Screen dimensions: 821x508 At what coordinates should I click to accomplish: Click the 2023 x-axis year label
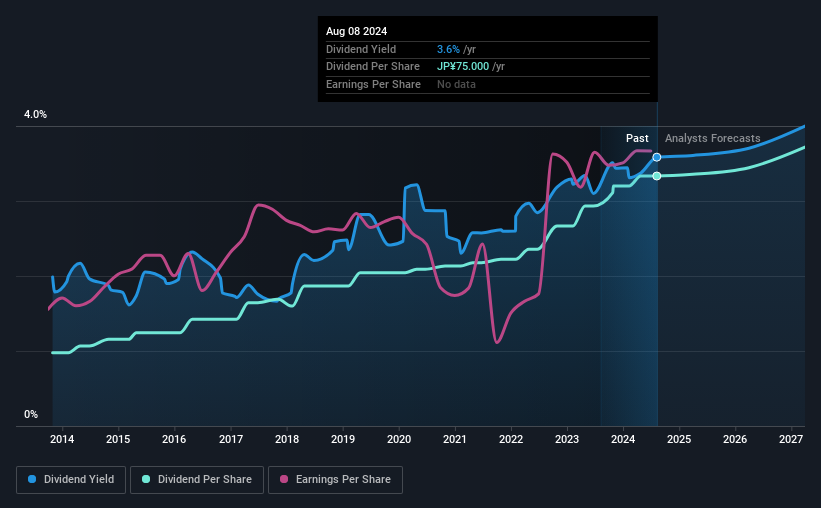(567, 439)
